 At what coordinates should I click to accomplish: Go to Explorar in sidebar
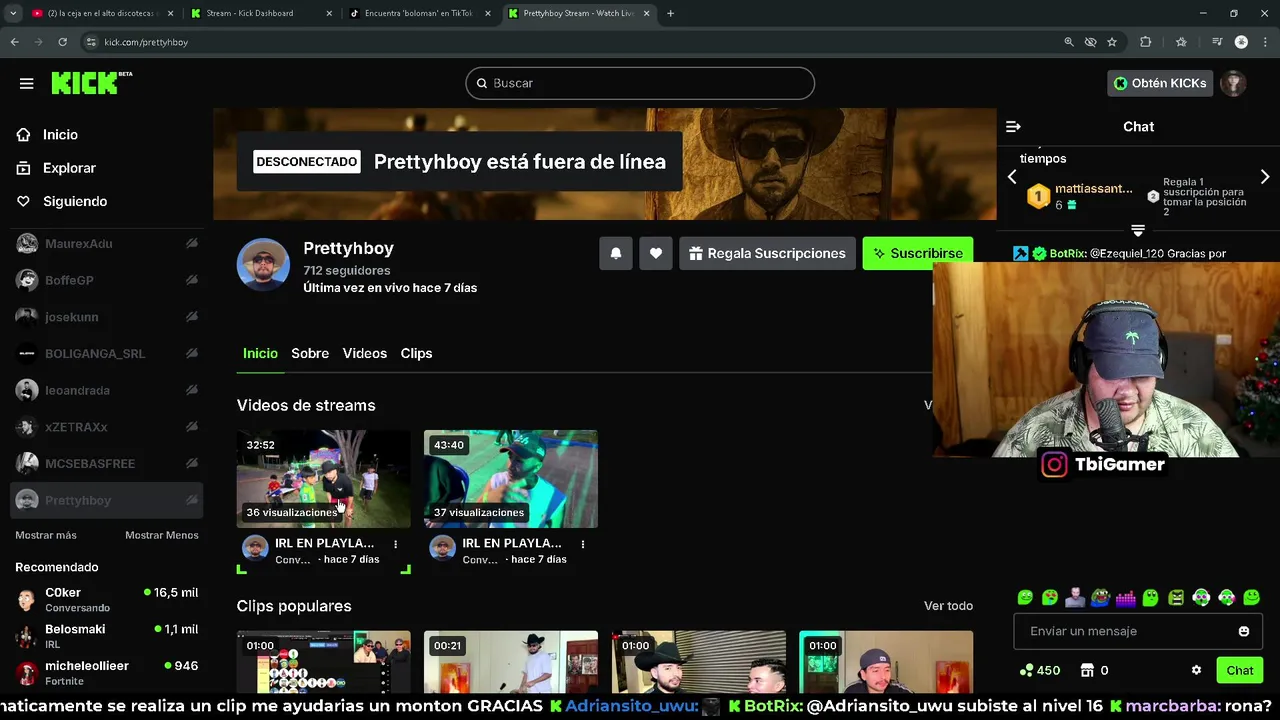pos(69,168)
